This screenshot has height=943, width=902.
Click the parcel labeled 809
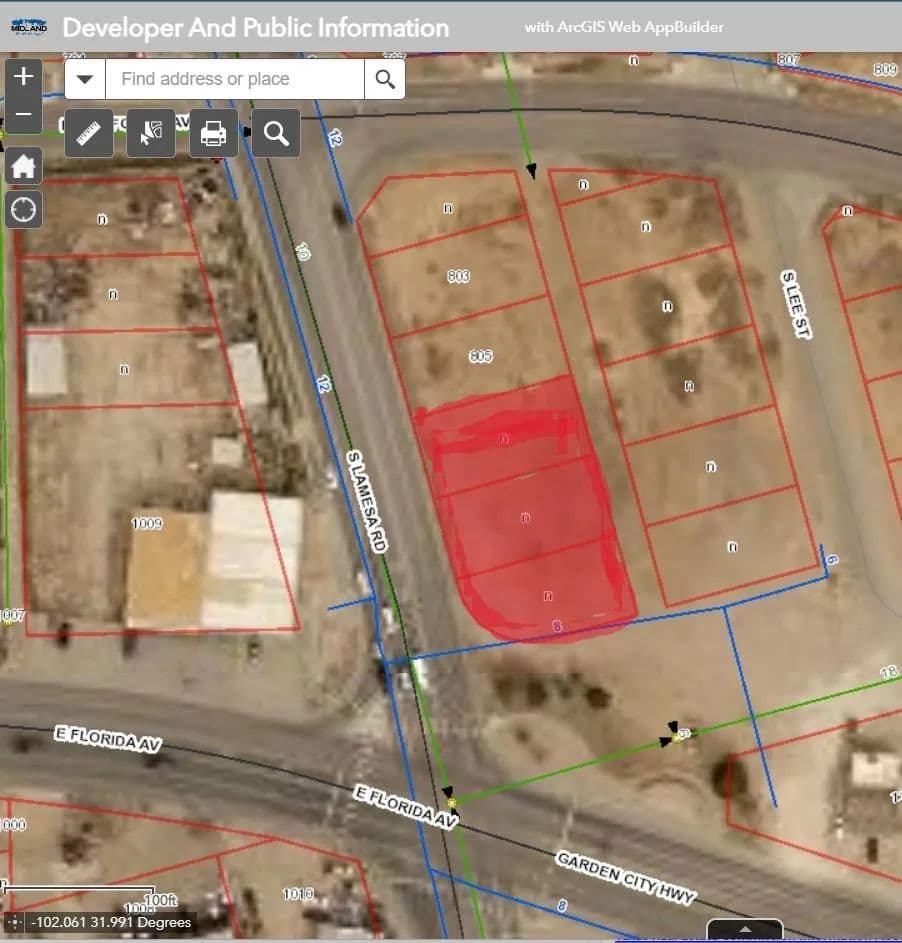tap(885, 69)
